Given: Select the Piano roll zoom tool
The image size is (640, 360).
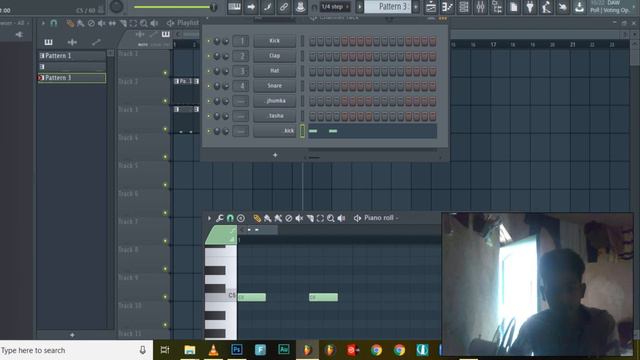Looking at the screenshot, I should click(331, 218).
